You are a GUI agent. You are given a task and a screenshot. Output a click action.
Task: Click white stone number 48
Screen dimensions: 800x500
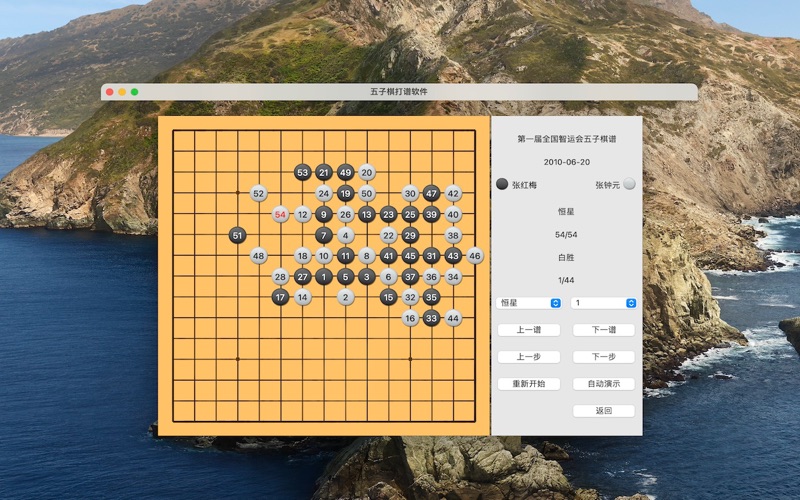(259, 256)
